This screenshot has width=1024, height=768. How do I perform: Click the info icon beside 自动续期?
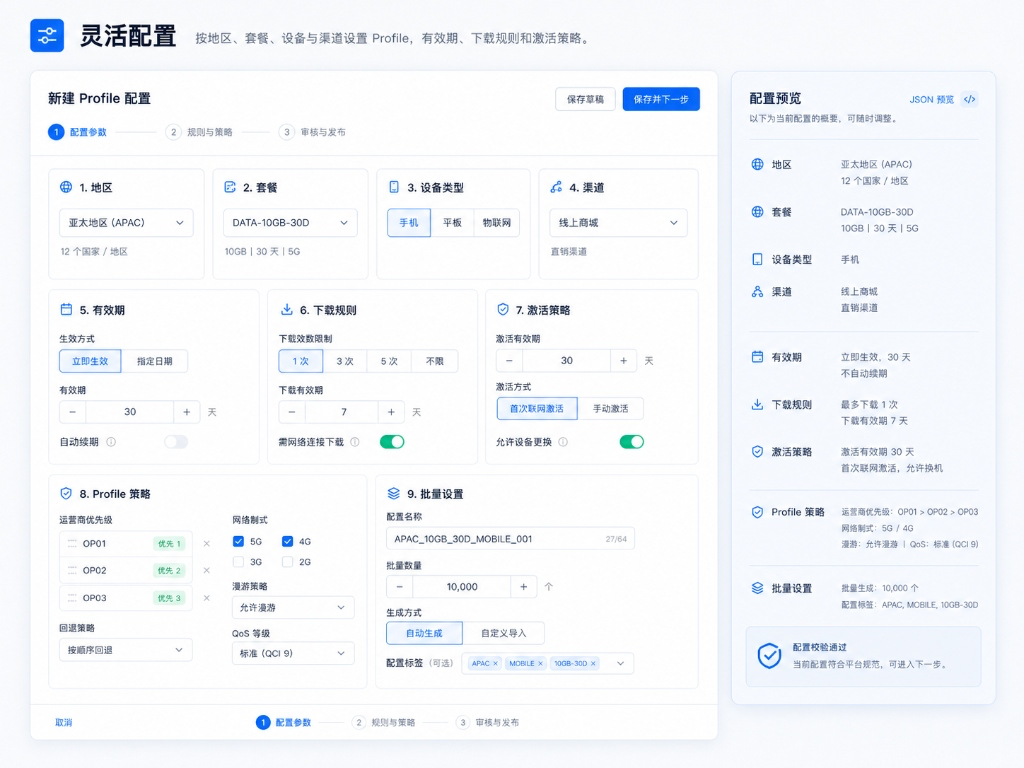pos(111,442)
